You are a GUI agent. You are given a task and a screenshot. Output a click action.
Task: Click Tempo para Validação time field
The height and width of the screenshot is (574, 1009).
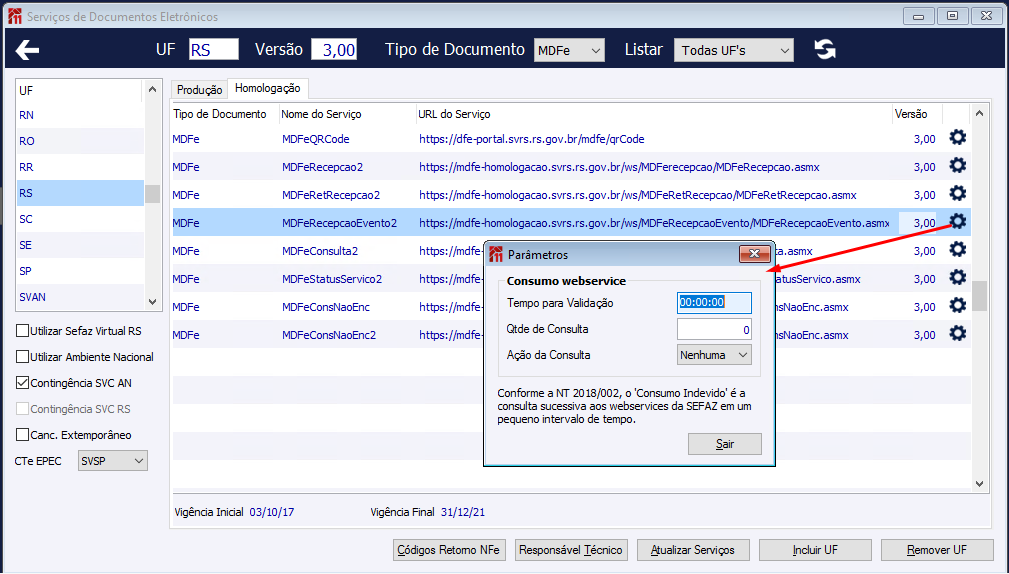pos(714,303)
